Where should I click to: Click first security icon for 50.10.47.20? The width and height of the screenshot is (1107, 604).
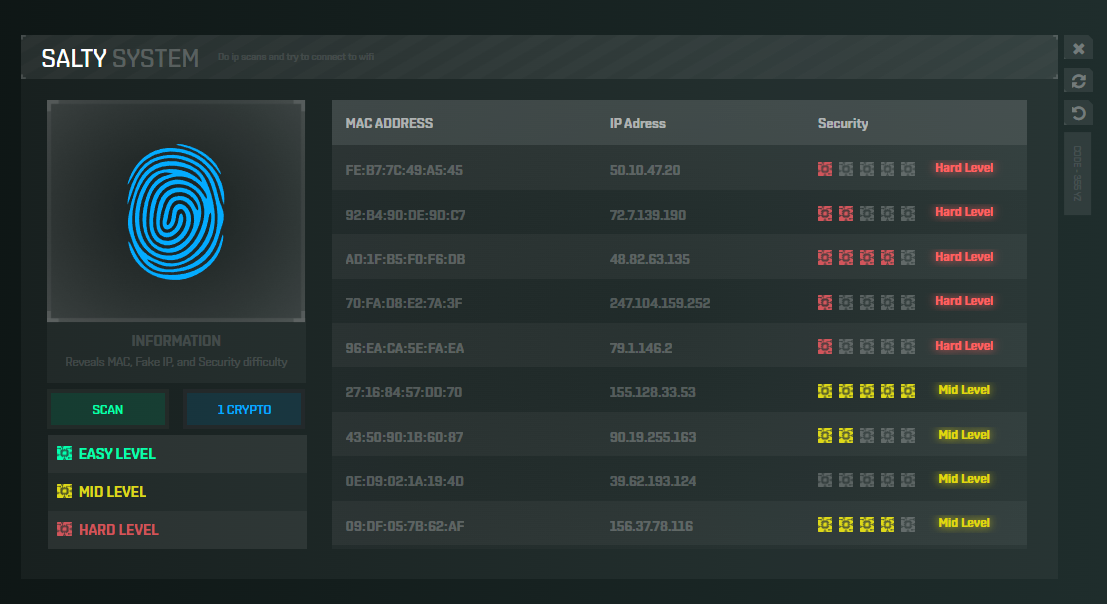825,169
